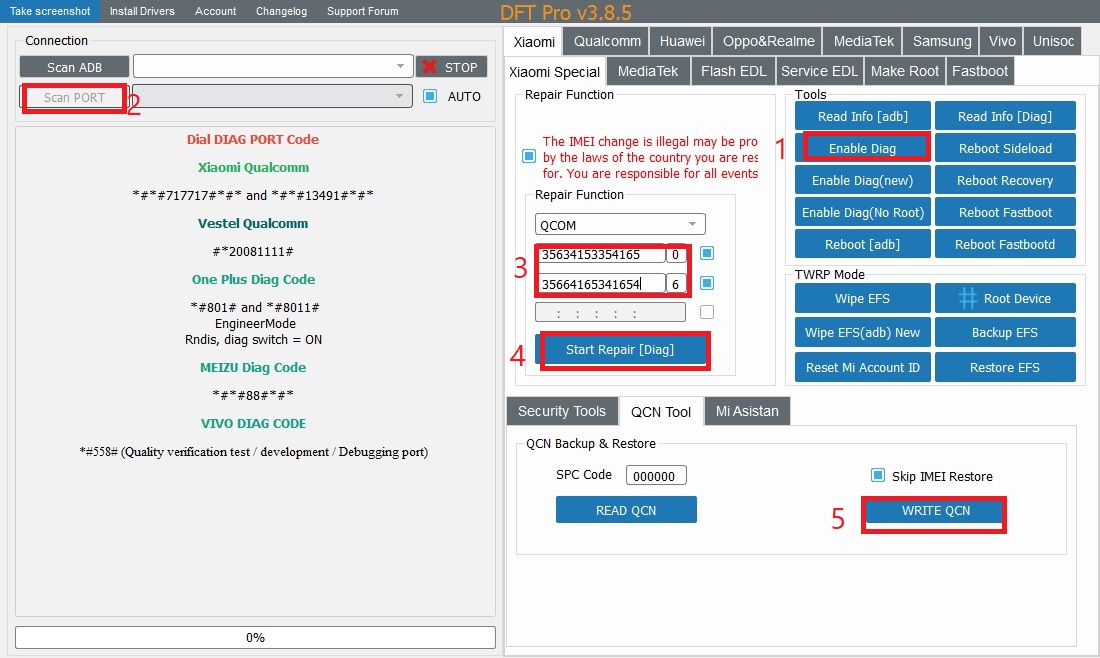Image resolution: width=1100 pixels, height=658 pixels.
Task: Switch to the Oppo&Realme tab
Action: point(768,41)
